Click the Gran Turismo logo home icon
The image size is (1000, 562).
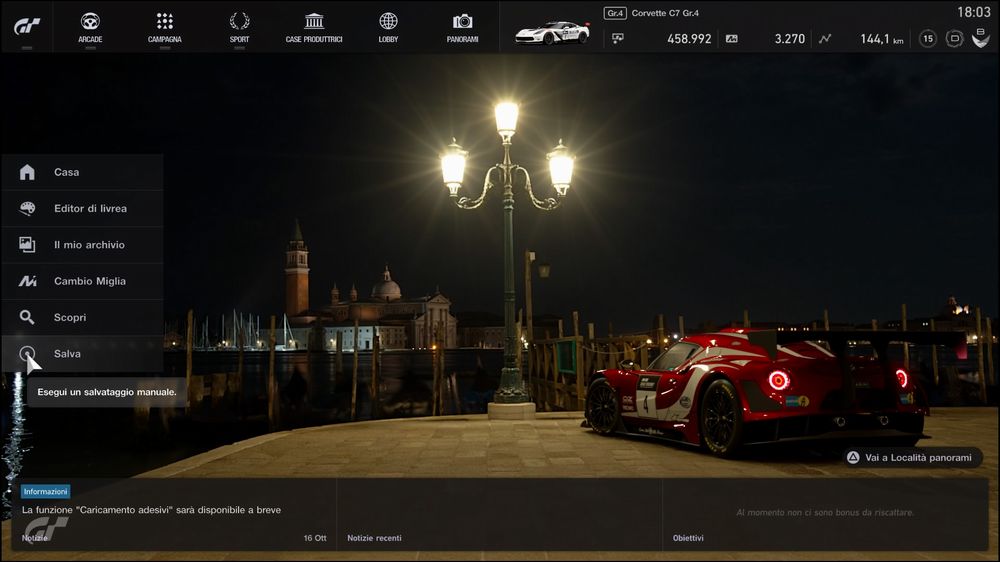point(27,26)
